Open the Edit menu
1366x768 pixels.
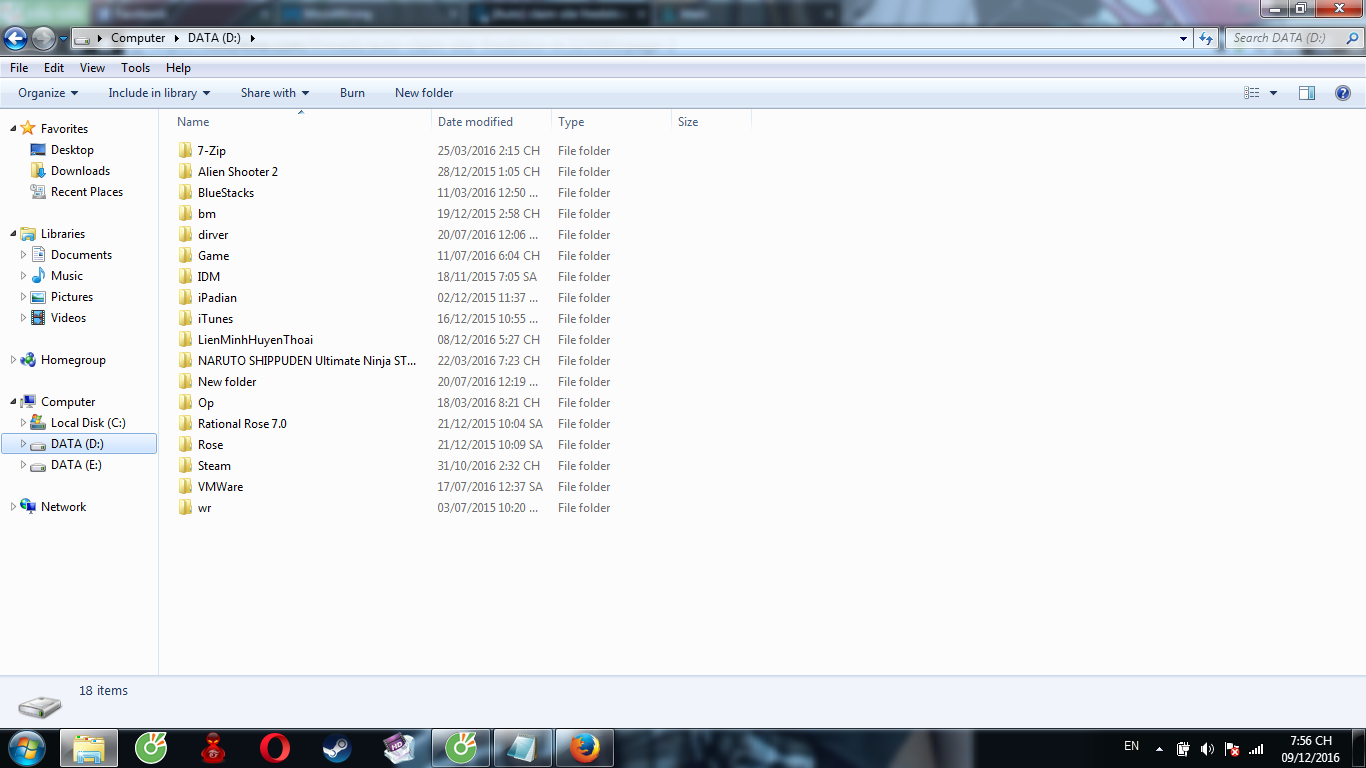coord(54,68)
